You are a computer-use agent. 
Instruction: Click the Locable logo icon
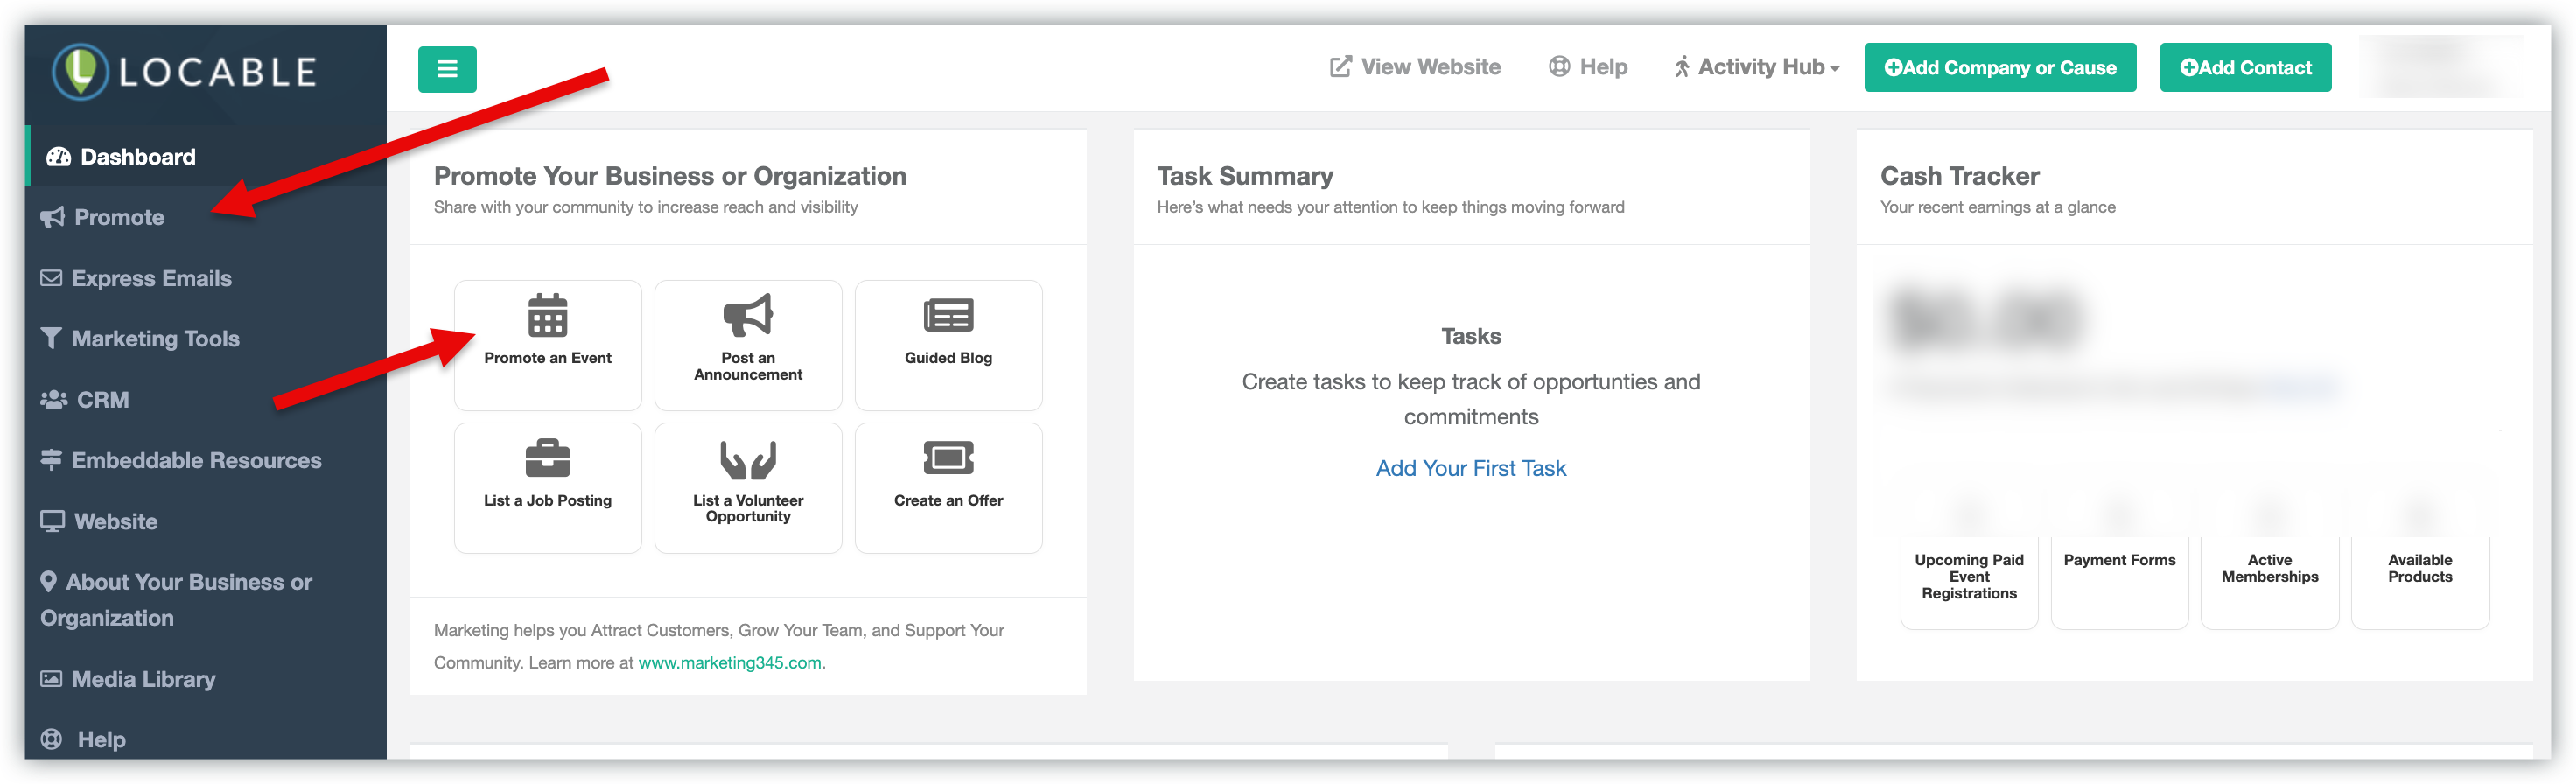[80, 71]
